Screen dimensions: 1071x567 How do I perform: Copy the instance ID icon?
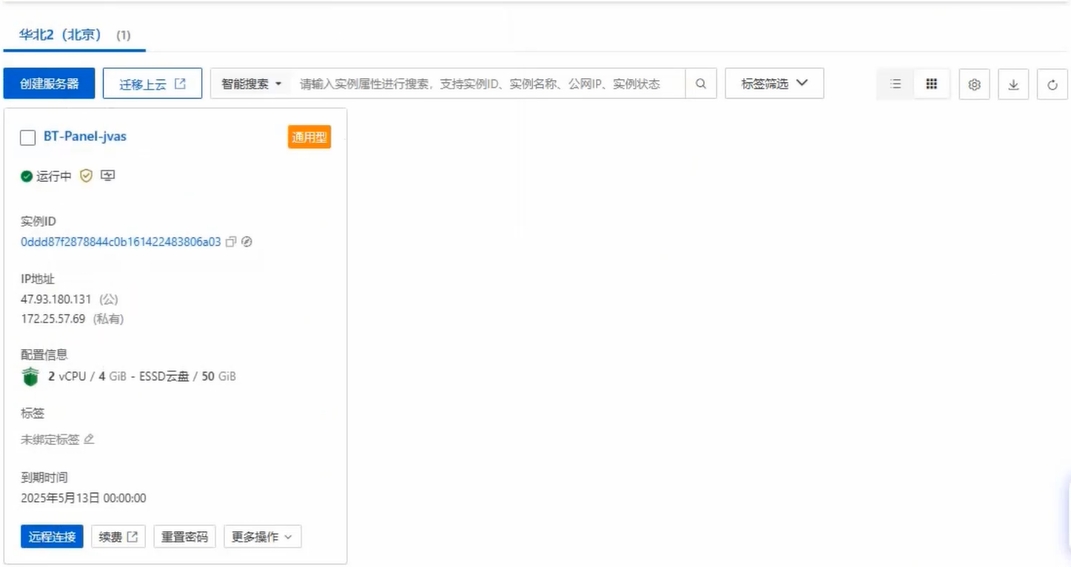[231, 242]
